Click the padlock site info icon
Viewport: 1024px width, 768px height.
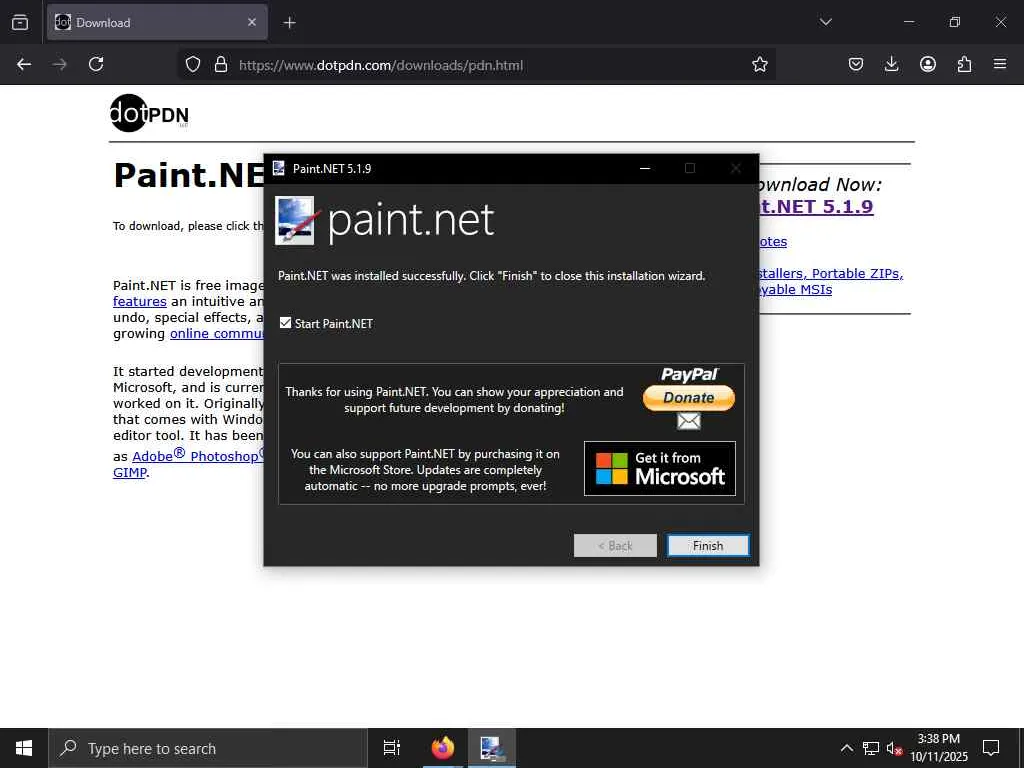click(x=221, y=65)
